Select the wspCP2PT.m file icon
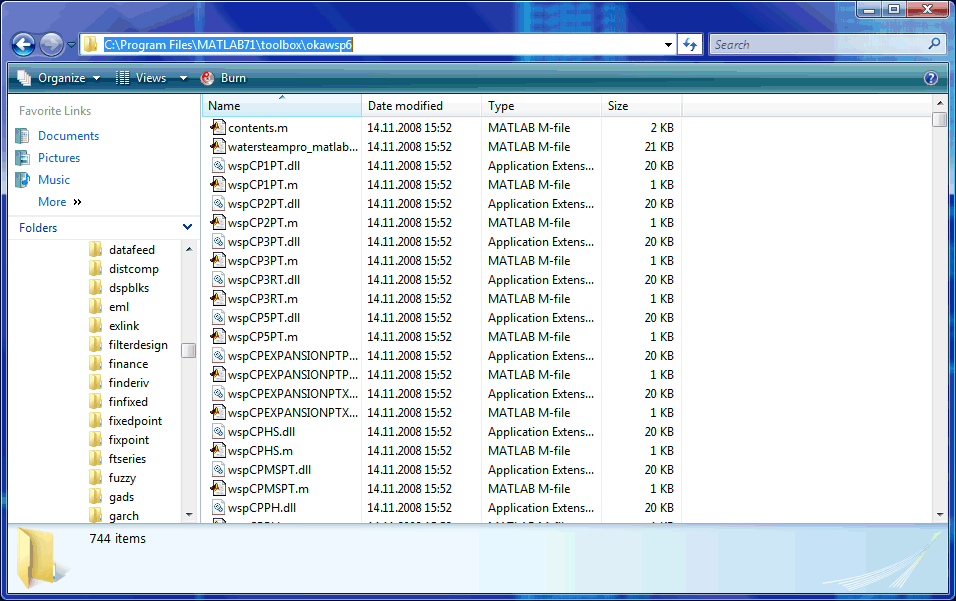956x601 pixels. click(218, 222)
